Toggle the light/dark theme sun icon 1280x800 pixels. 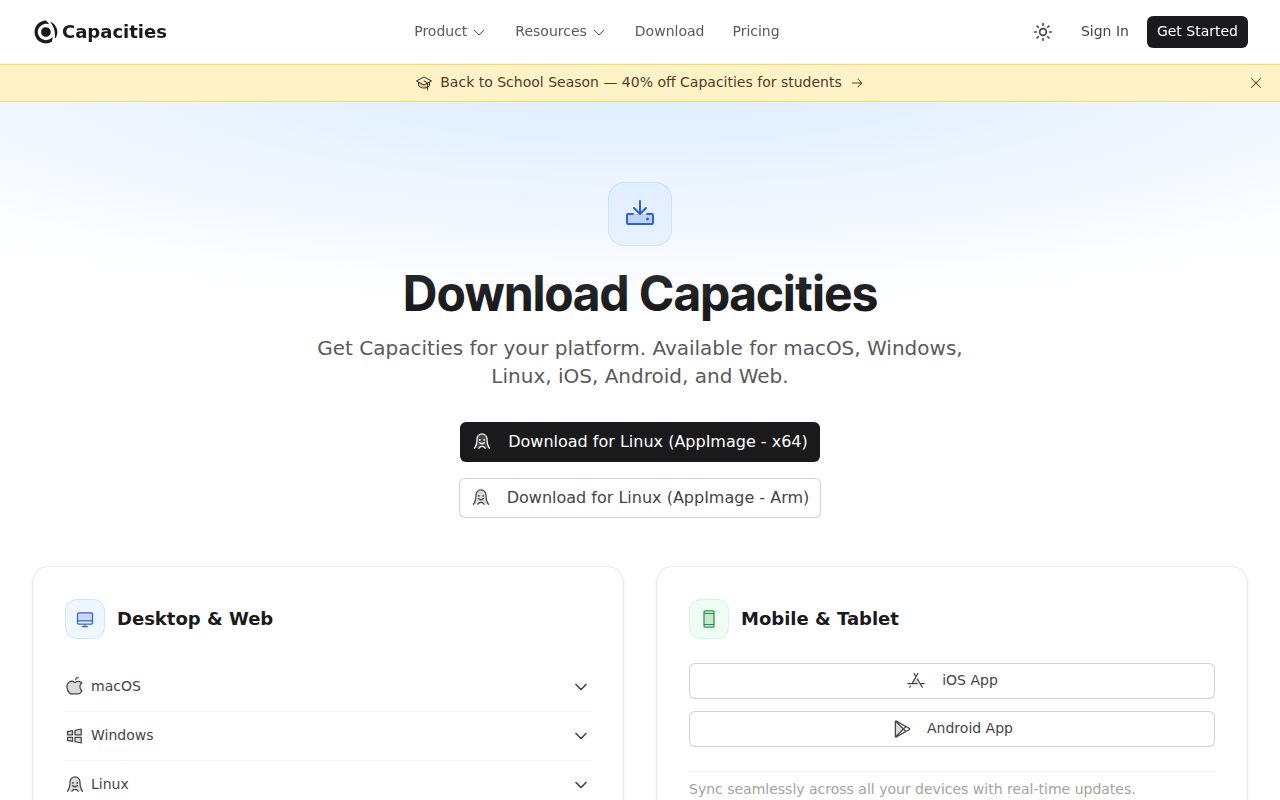(x=1043, y=32)
